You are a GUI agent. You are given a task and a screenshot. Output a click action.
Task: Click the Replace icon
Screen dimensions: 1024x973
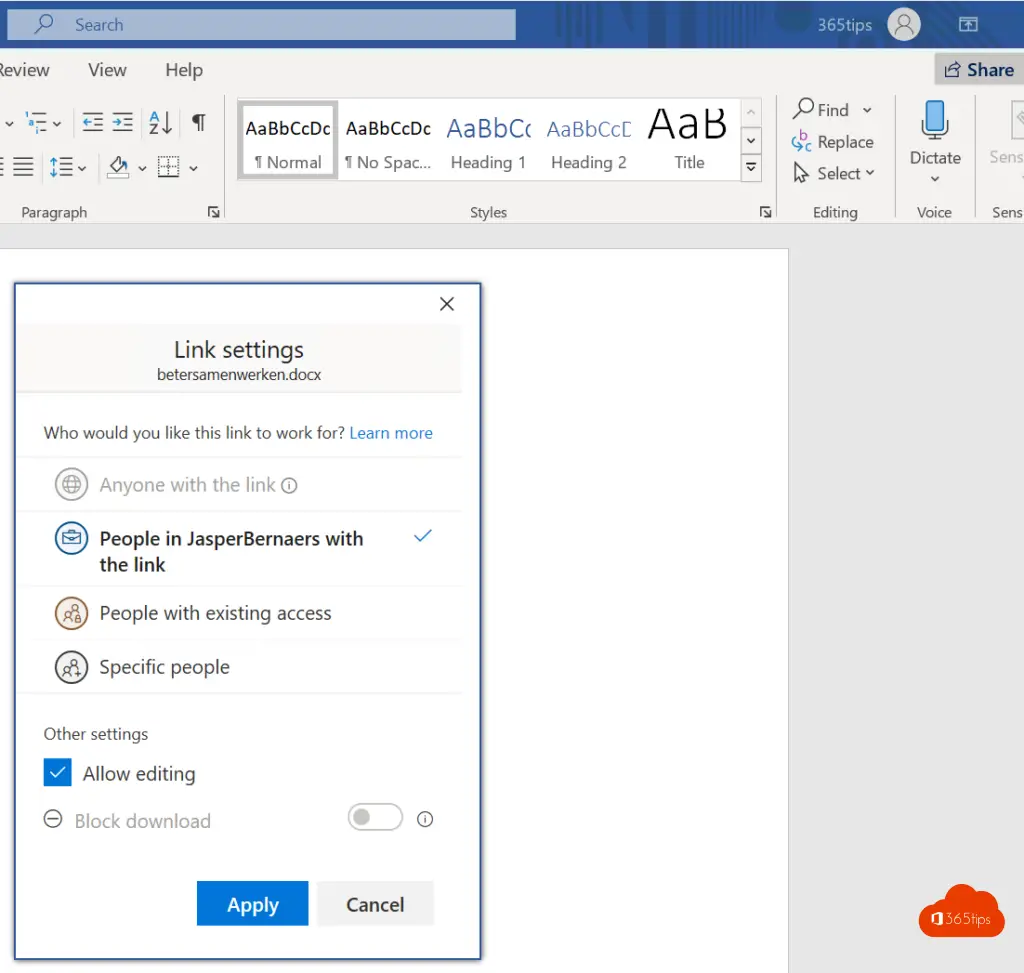point(801,141)
